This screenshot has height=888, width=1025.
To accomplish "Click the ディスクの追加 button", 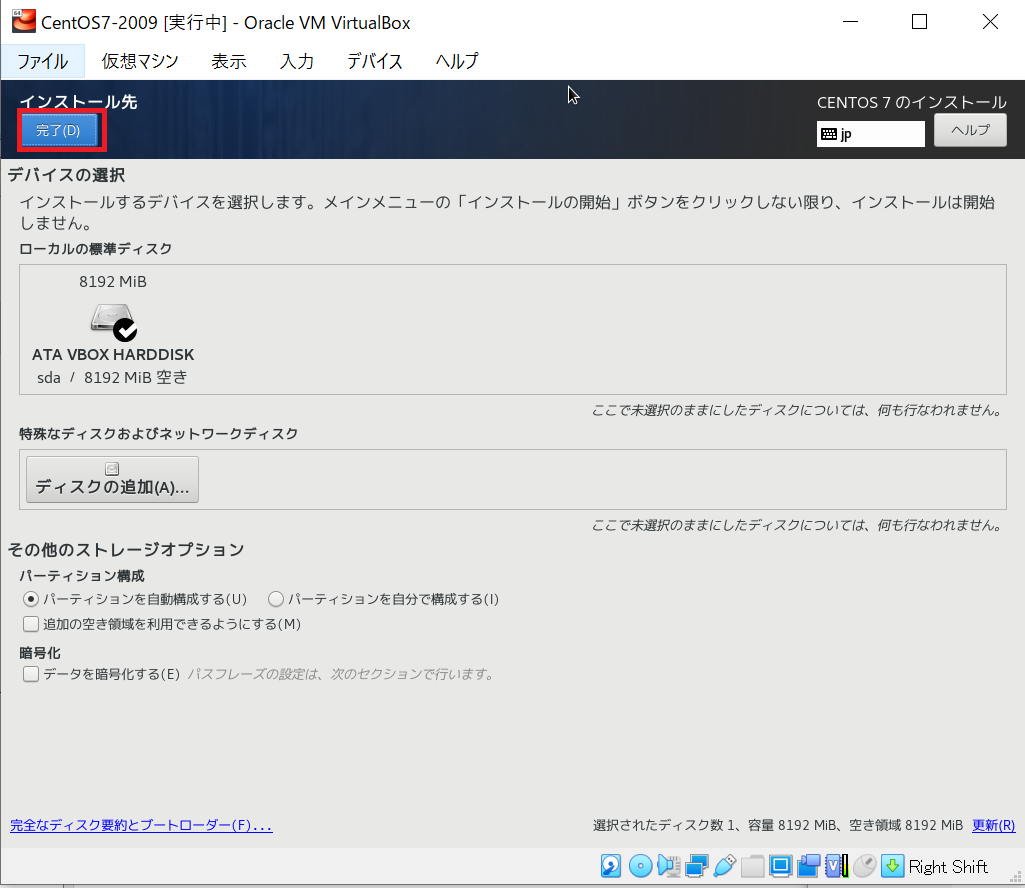I will pos(111,478).
